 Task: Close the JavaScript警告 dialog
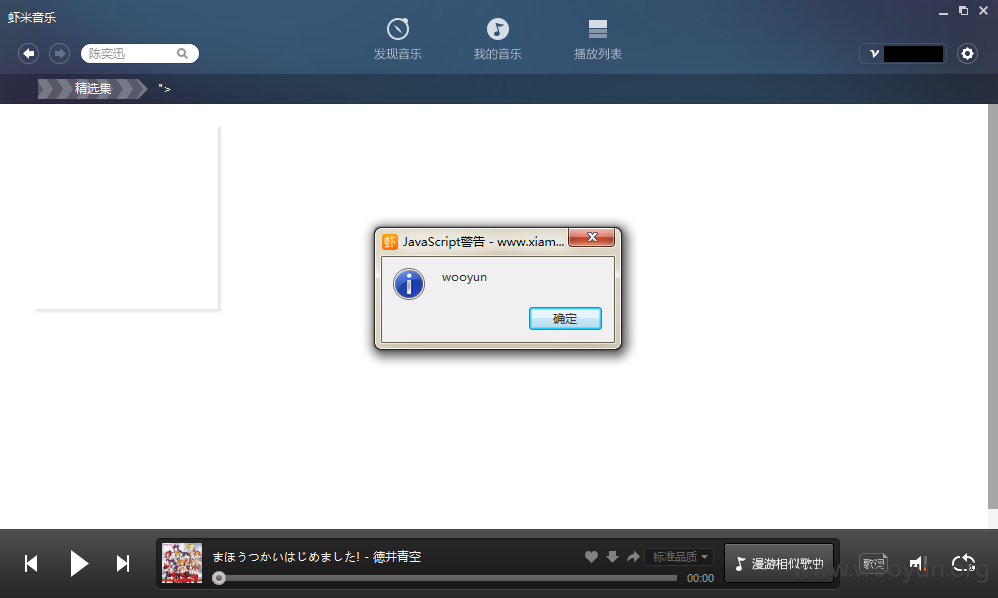(592, 237)
